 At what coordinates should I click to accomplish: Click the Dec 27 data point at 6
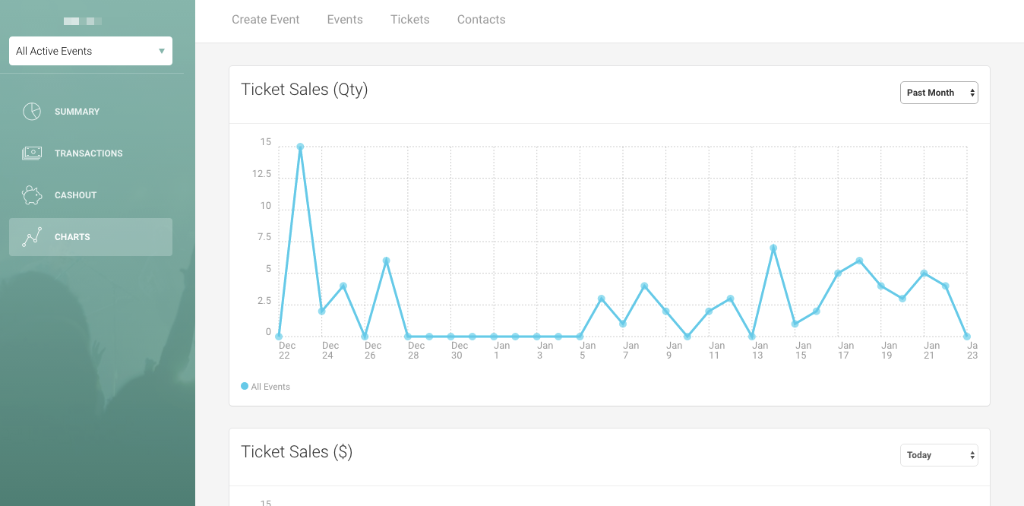pos(386,261)
